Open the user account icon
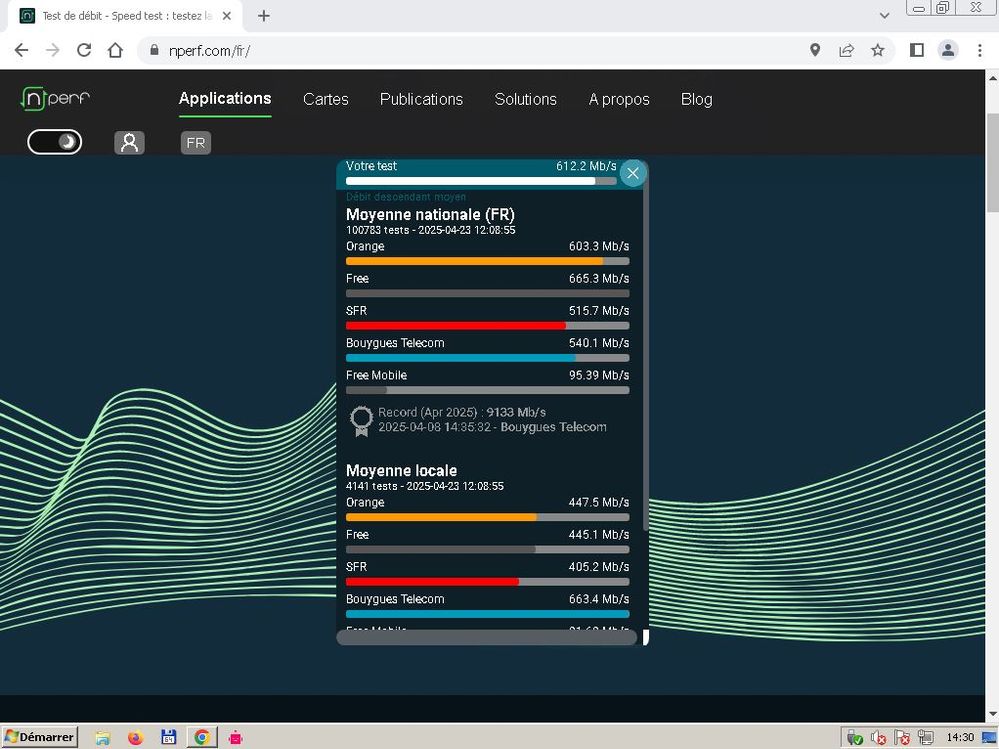 pyautogui.click(x=129, y=142)
